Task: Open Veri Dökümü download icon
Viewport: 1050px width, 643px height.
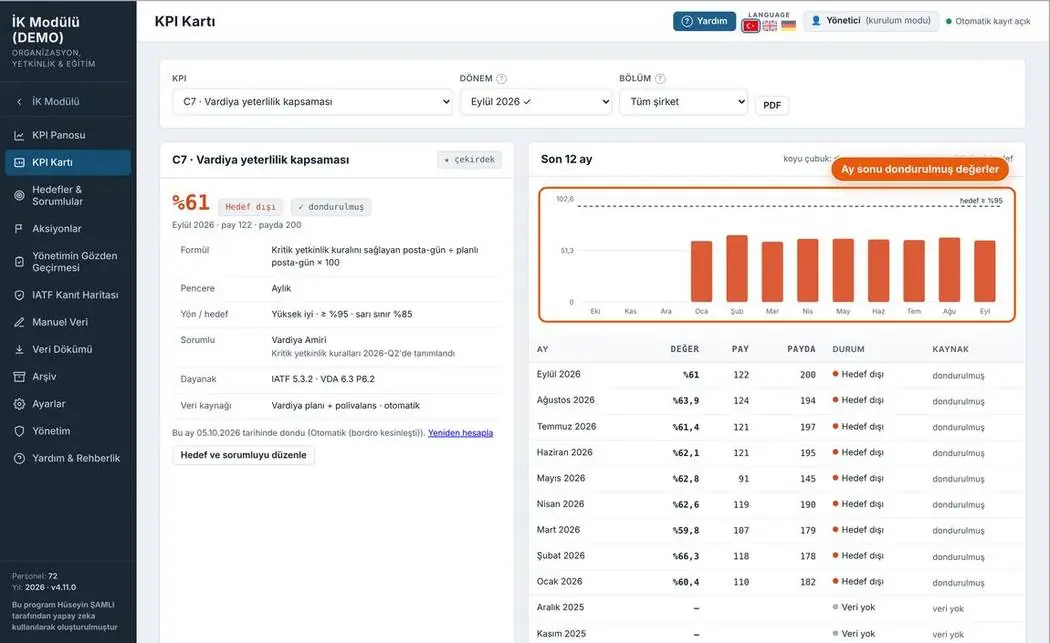Action: coord(19,350)
